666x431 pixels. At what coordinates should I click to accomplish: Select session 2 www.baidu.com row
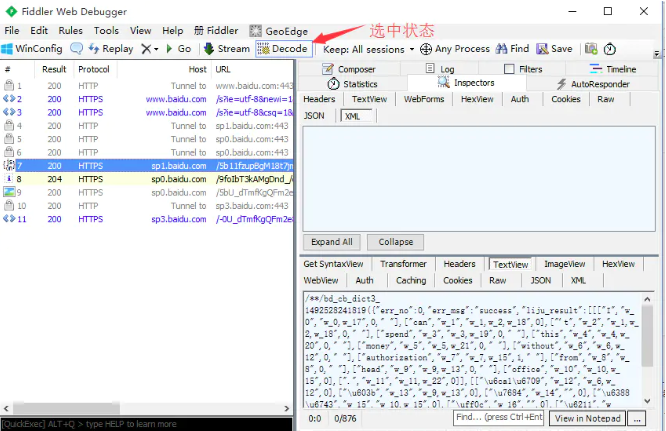(x=147, y=99)
